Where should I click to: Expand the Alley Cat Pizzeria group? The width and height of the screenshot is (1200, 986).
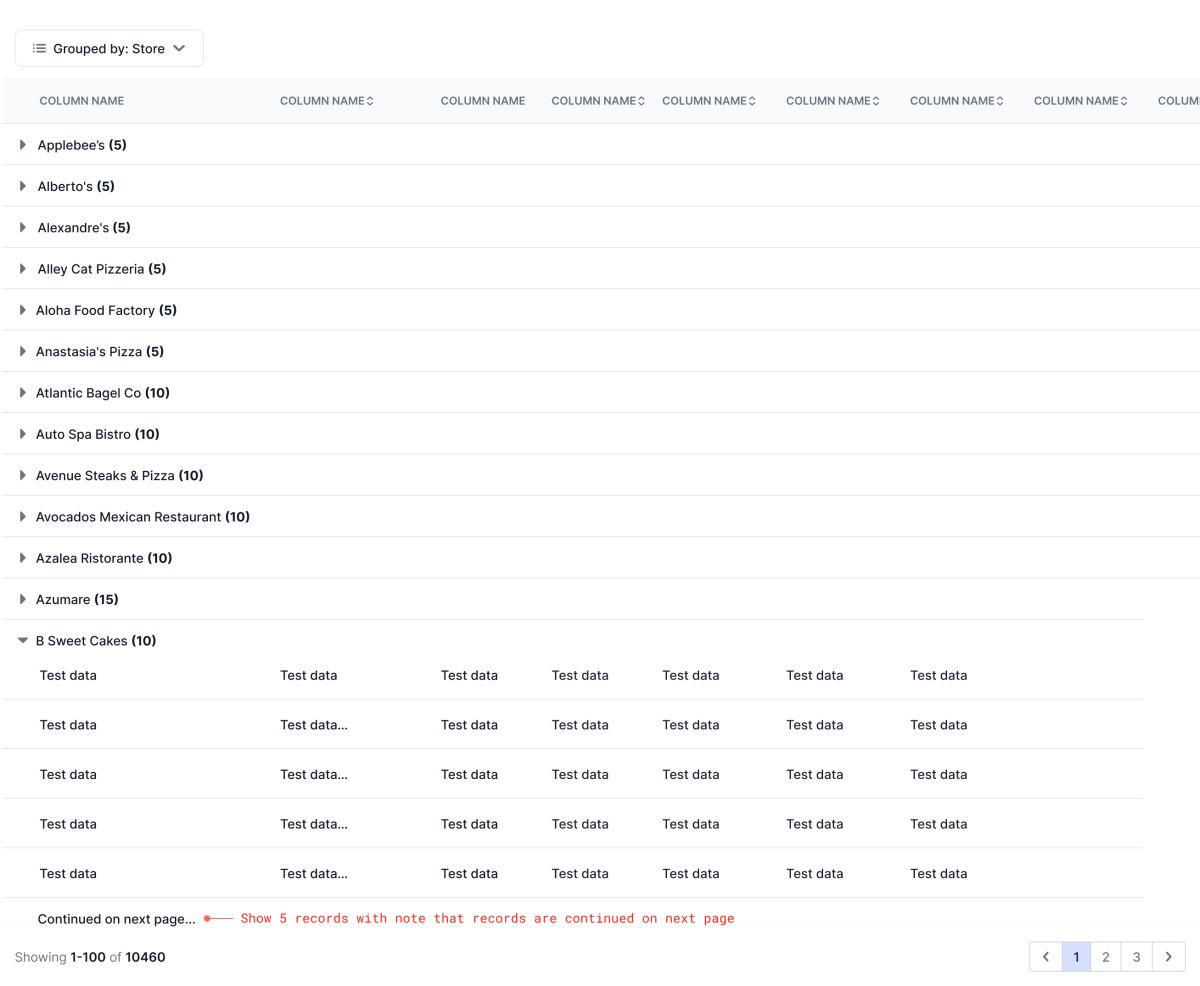(22, 269)
